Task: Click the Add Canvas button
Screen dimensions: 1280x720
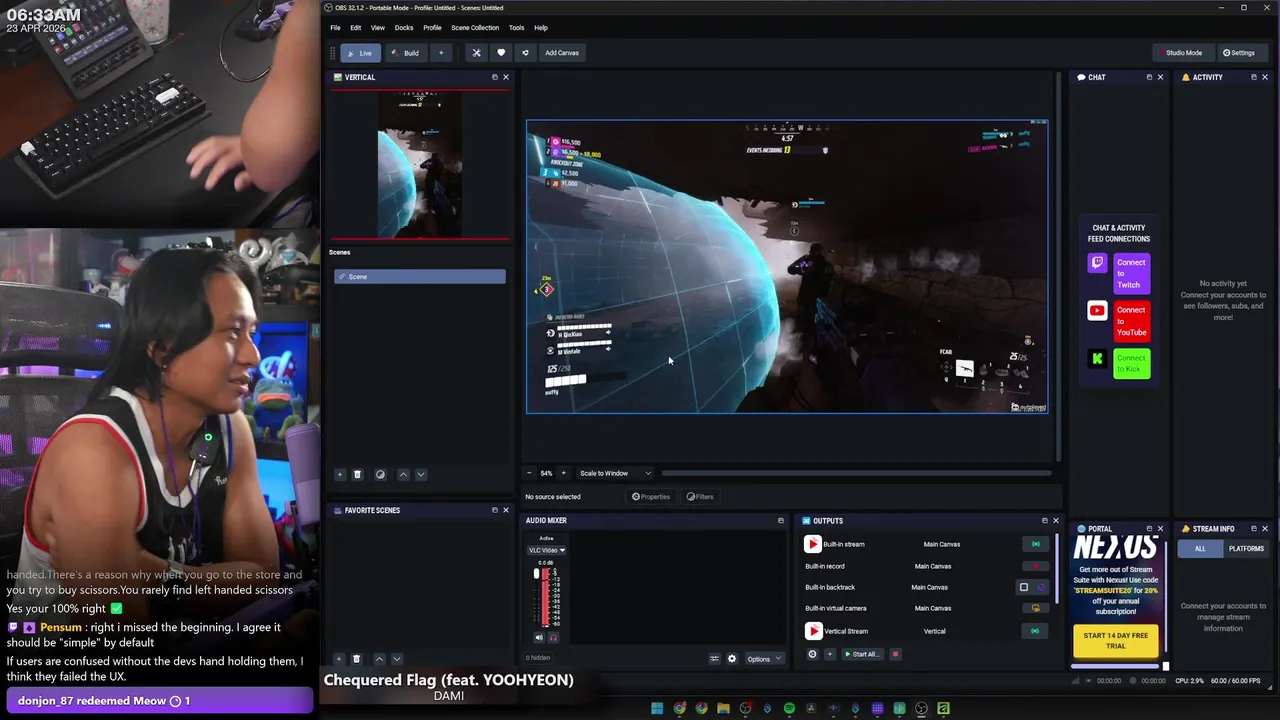Action: [562, 53]
